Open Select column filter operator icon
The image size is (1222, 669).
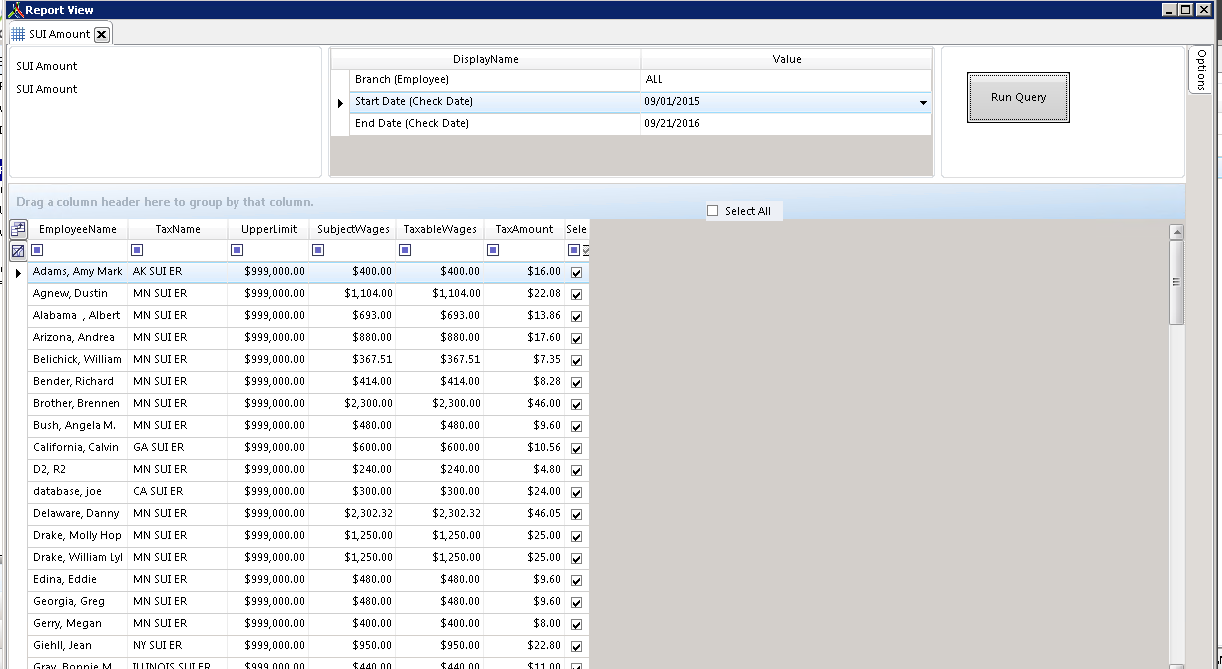pos(574,250)
